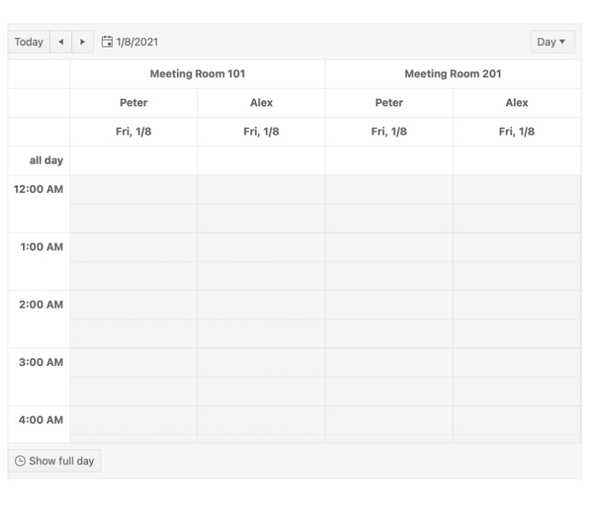Select 3:00 AM slot for Alex Room 201

517,363
